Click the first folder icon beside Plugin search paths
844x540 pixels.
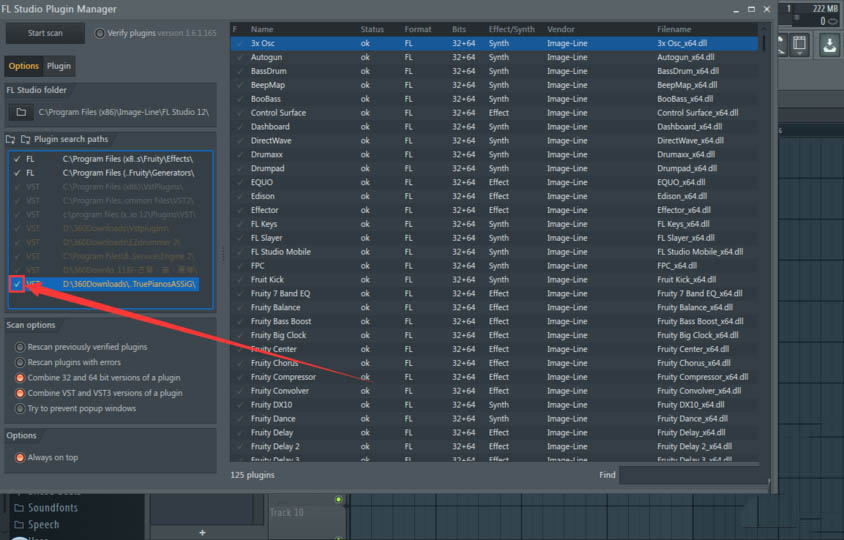tap(10, 139)
